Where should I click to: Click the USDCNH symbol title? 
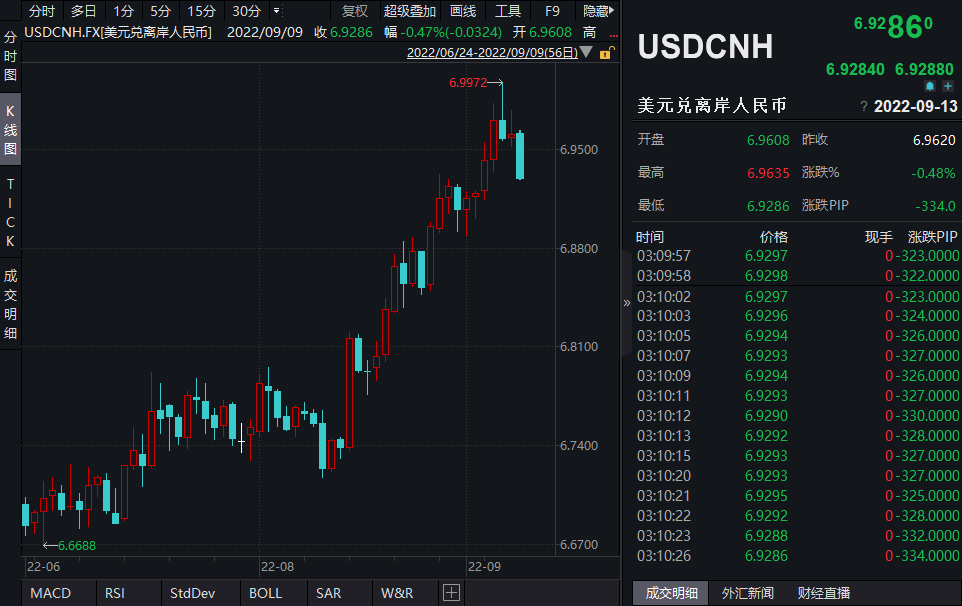tap(706, 47)
